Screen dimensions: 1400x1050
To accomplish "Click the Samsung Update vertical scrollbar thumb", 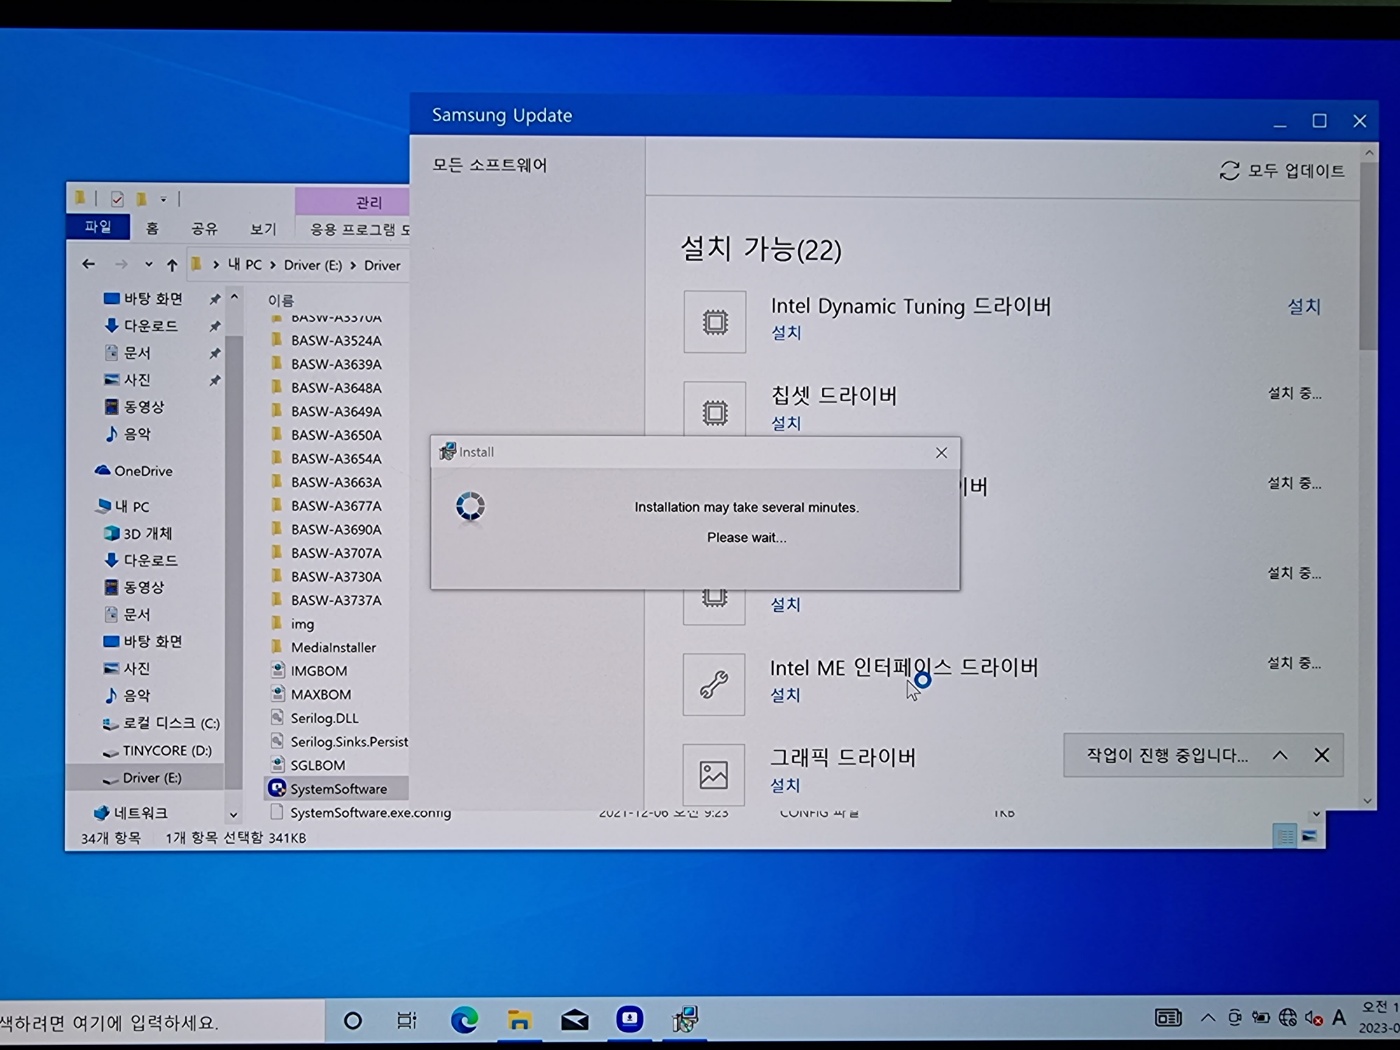I will (x=1367, y=255).
